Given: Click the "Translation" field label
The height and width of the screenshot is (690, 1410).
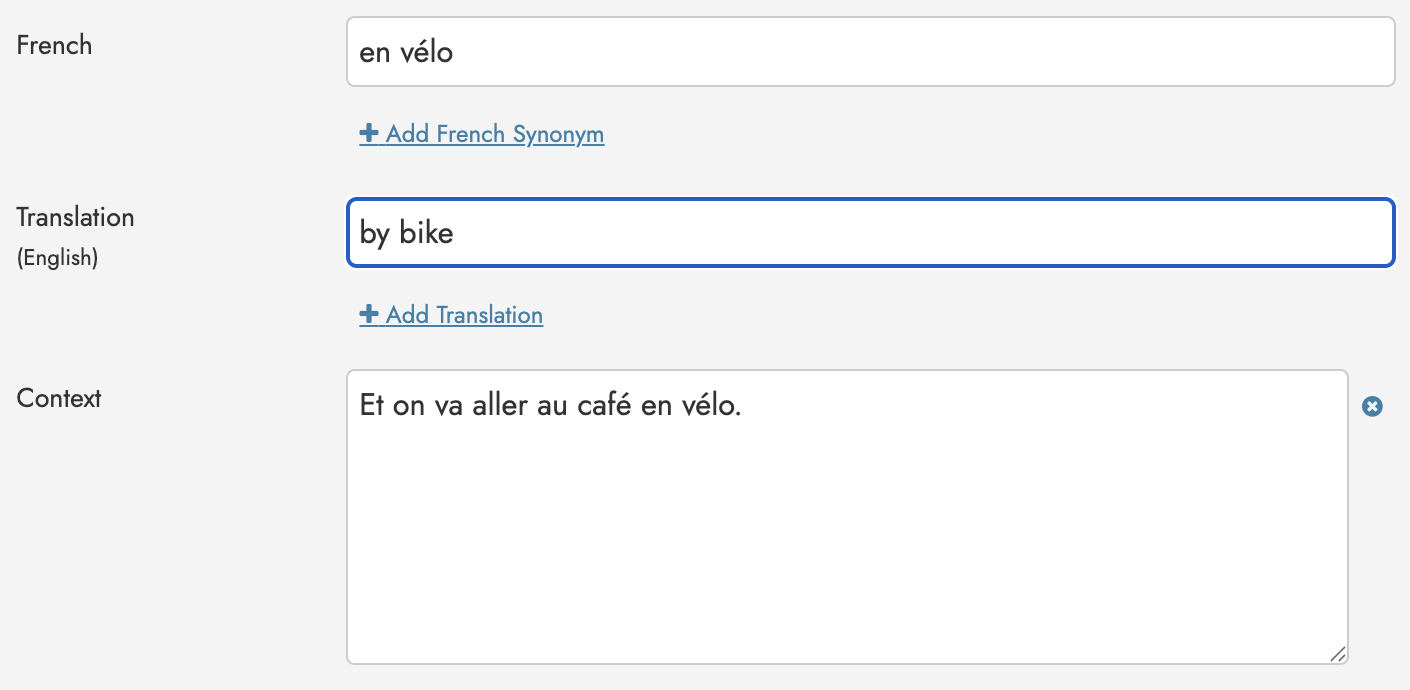Looking at the screenshot, I should click(75, 217).
